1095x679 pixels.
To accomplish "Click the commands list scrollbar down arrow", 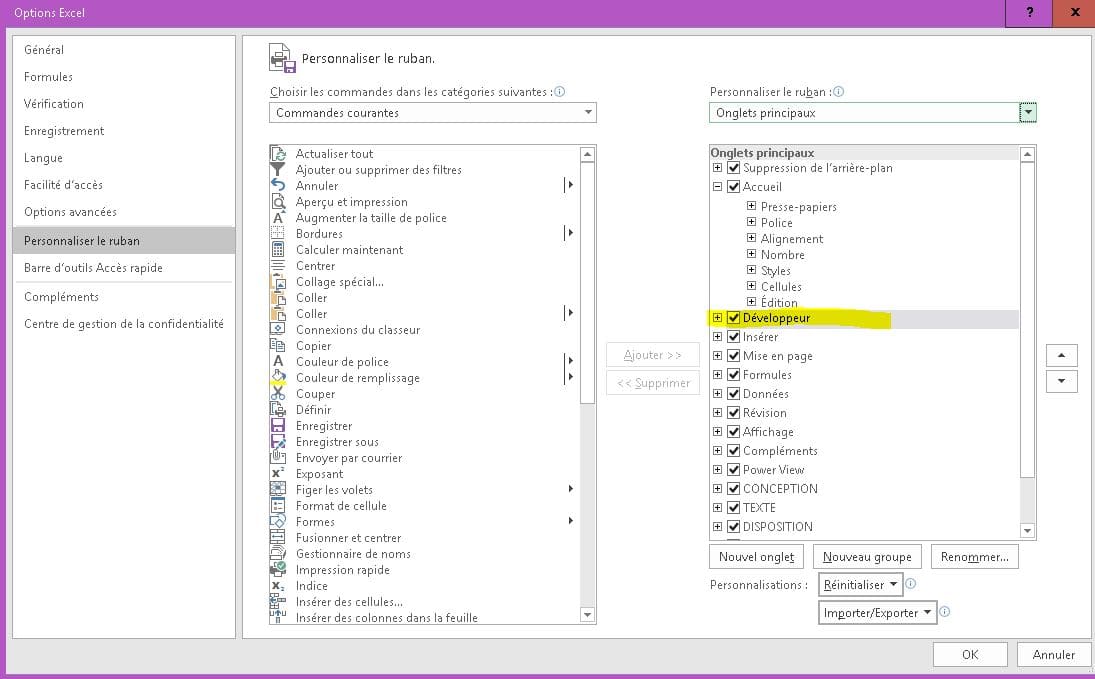I will pyautogui.click(x=587, y=615).
